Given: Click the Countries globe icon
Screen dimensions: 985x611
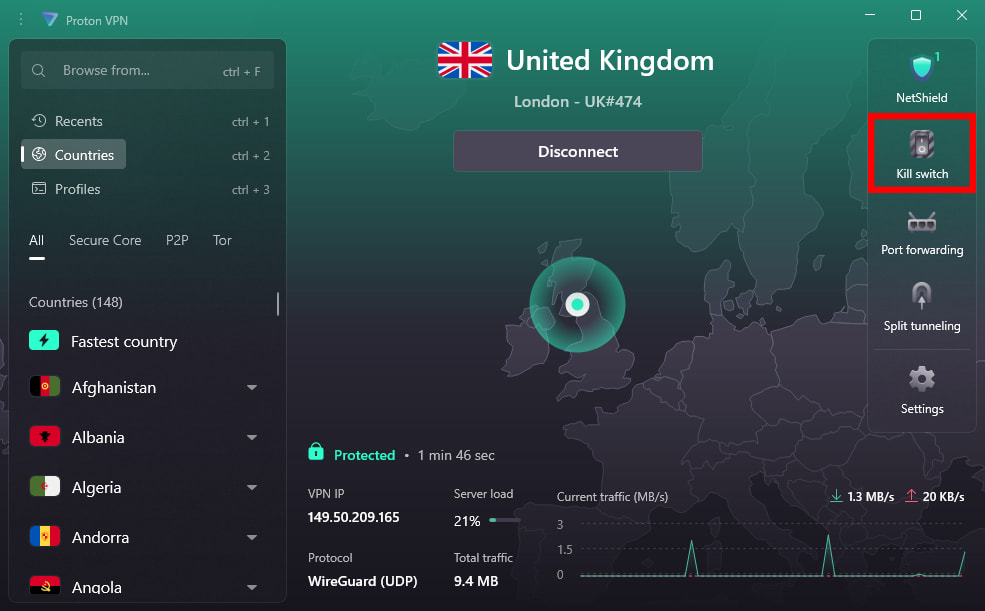Looking at the screenshot, I should 39,154.
